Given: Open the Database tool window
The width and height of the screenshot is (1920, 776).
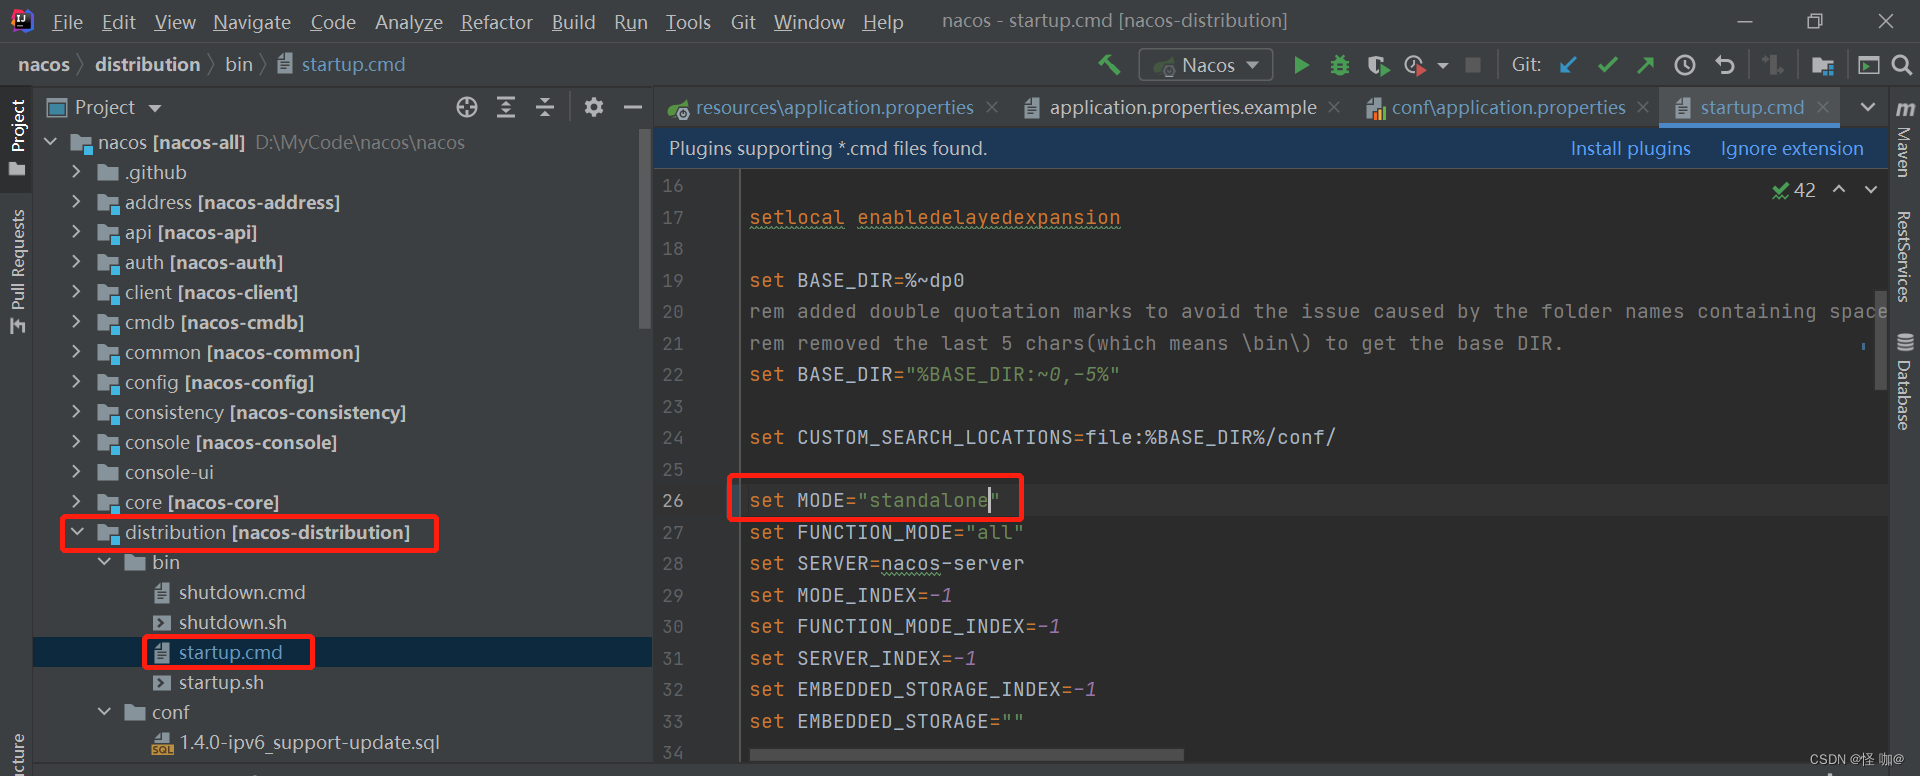Looking at the screenshot, I should [x=1904, y=382].
